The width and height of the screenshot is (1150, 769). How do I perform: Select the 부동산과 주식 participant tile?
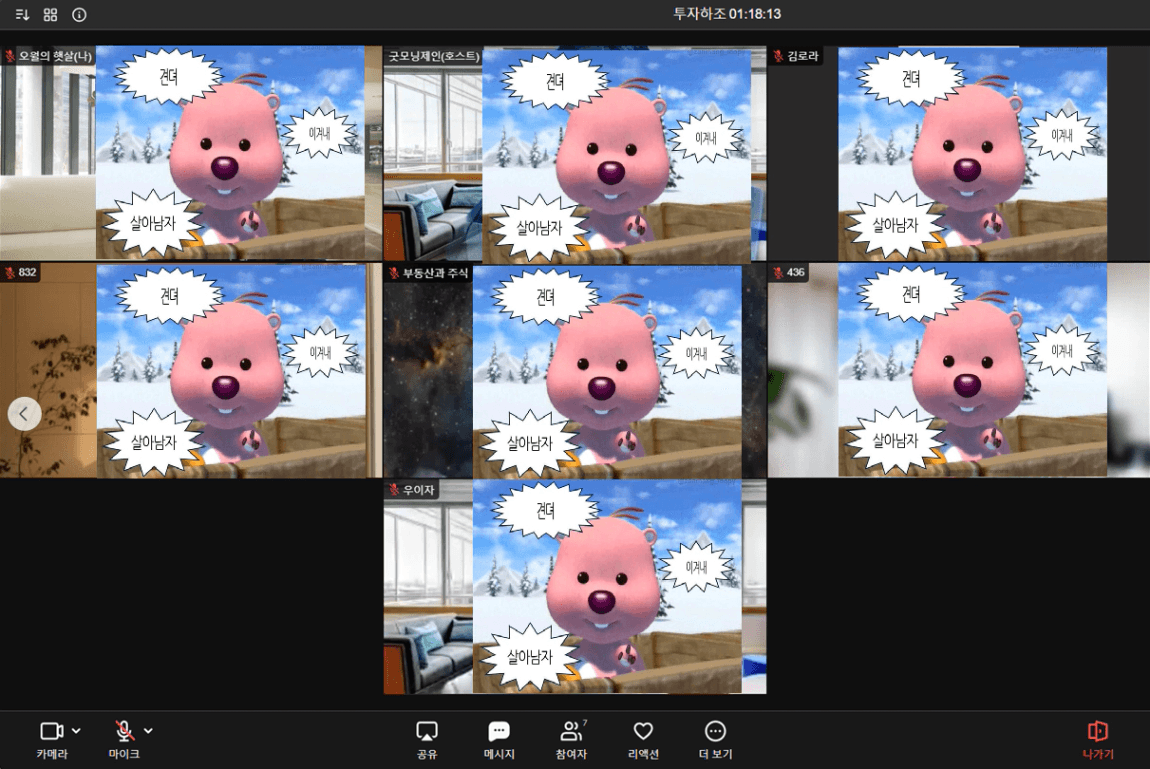click(575, 371)
